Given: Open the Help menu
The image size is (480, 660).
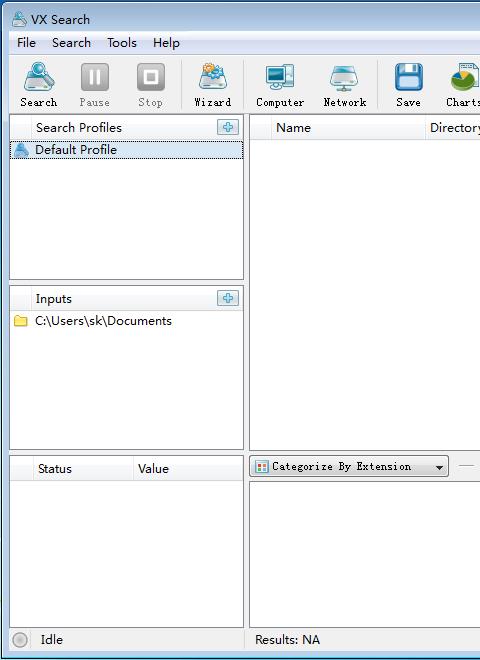Looking at the screenshot, I should pyautogui.click(x=166, y=43).
